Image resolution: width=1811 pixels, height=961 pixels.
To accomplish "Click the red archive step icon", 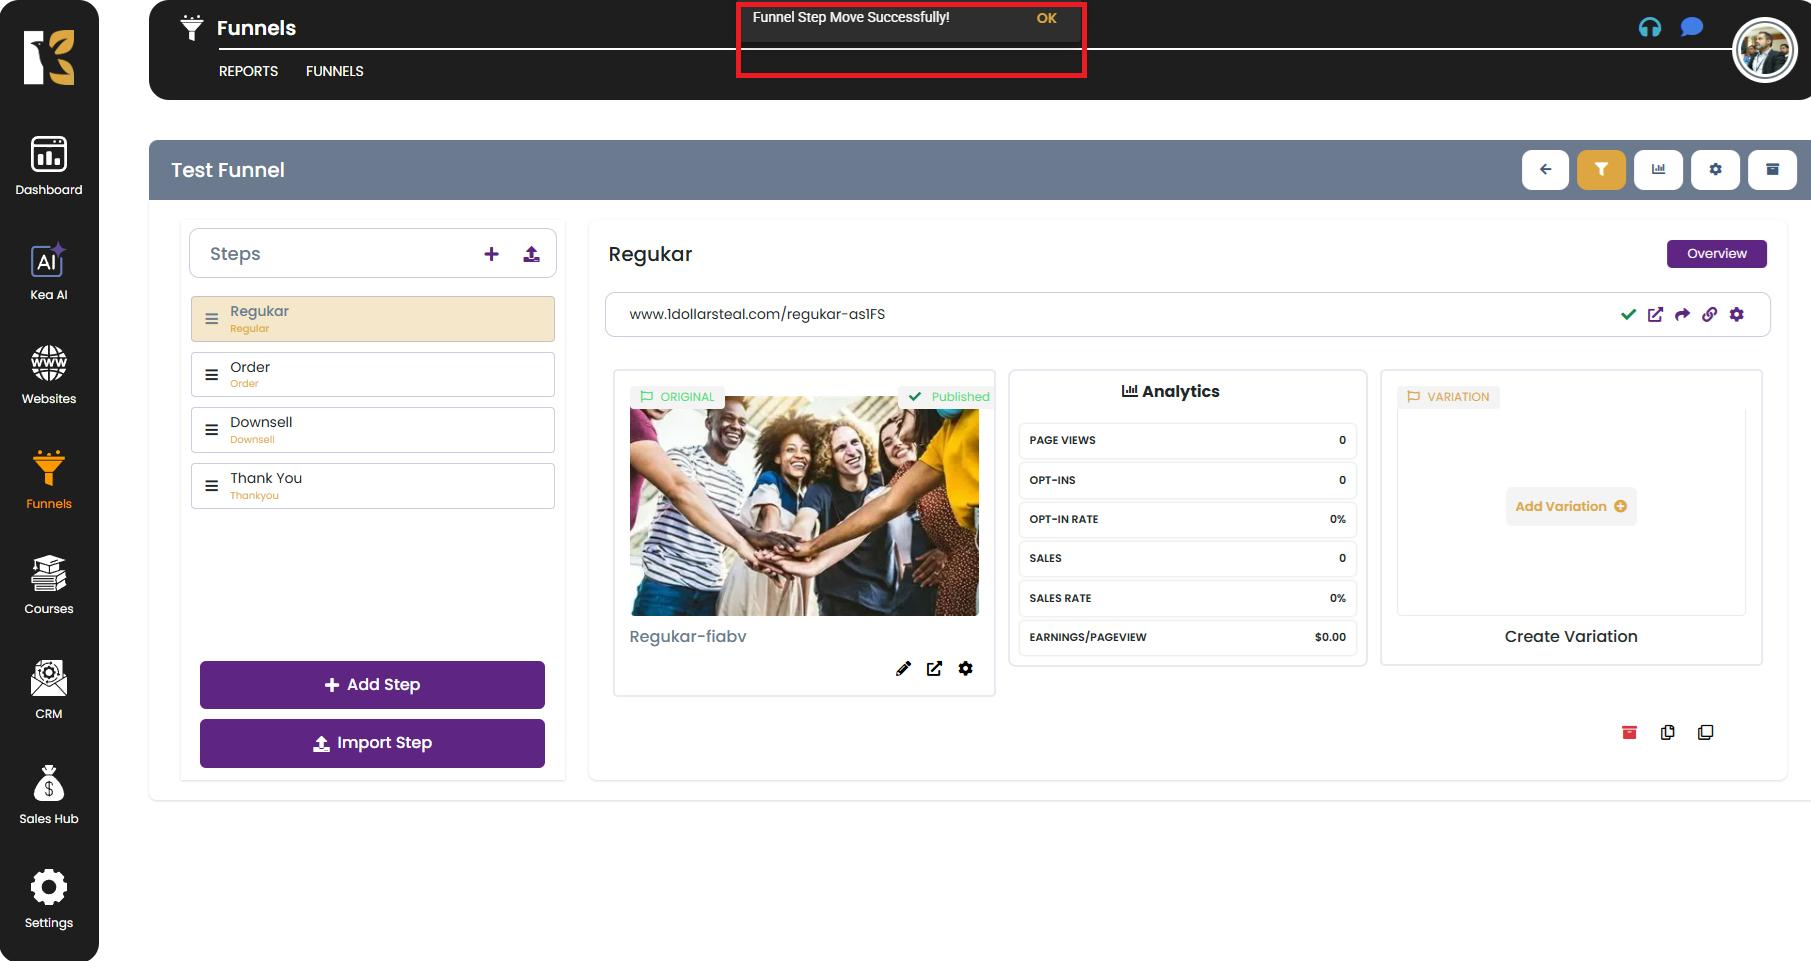I will [x=1629, y=733].
